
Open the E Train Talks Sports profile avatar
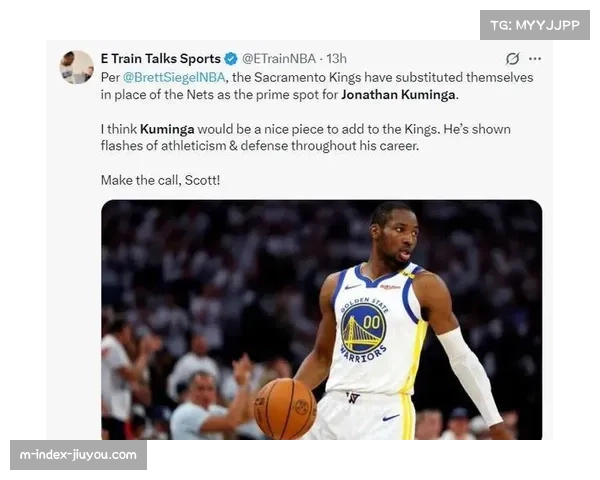pyautogui.click(x=77, y=67)
